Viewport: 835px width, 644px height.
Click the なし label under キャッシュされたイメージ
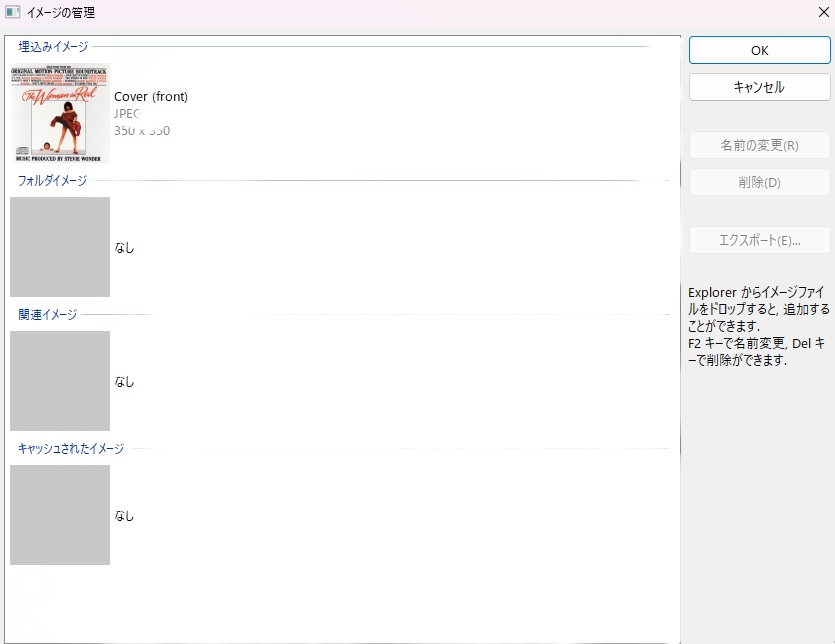pyautogui.click(x=124, y=516)
